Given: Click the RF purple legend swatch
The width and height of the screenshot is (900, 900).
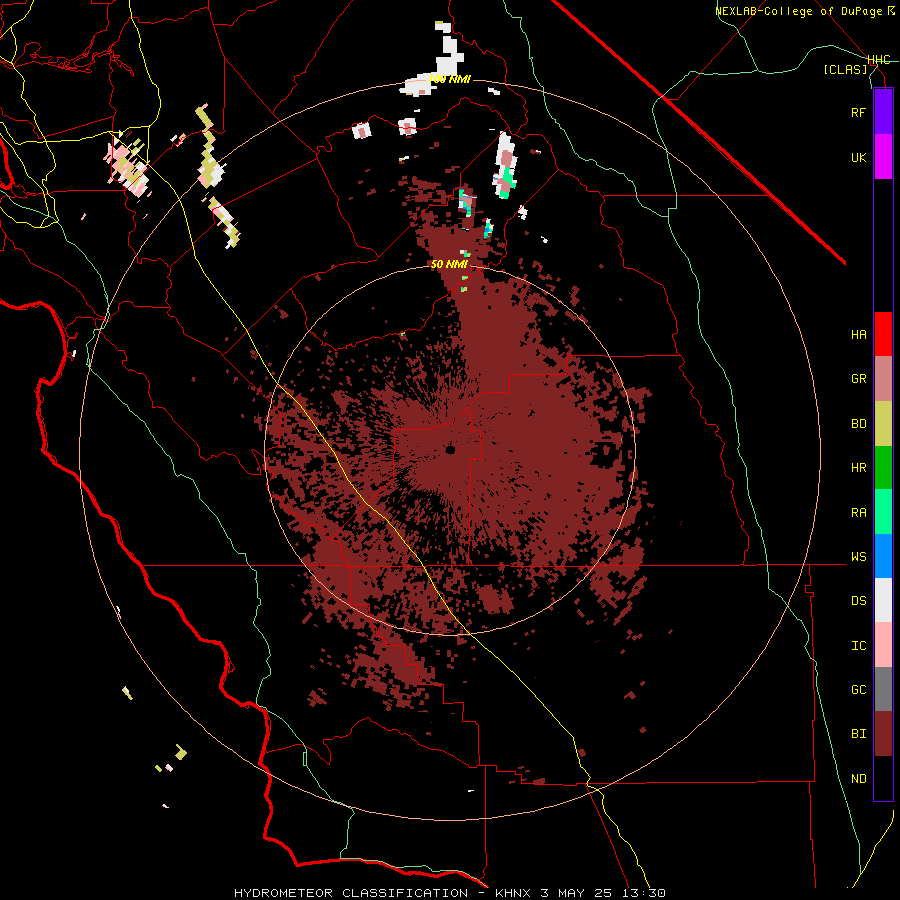Looking at the screenshot, I should click(883, 112).
